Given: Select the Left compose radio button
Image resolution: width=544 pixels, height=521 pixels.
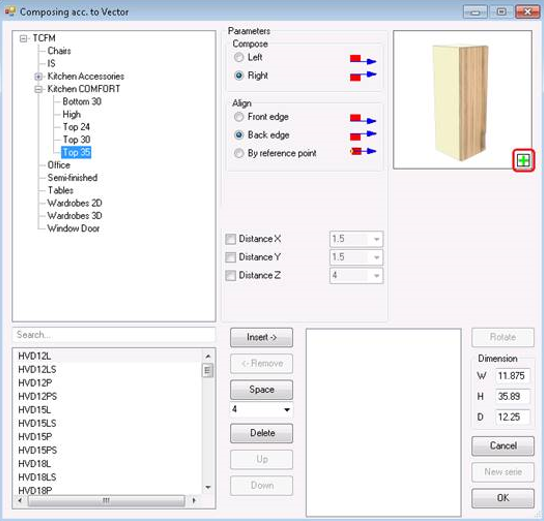Looking at the screenshot, I should 239,57.
